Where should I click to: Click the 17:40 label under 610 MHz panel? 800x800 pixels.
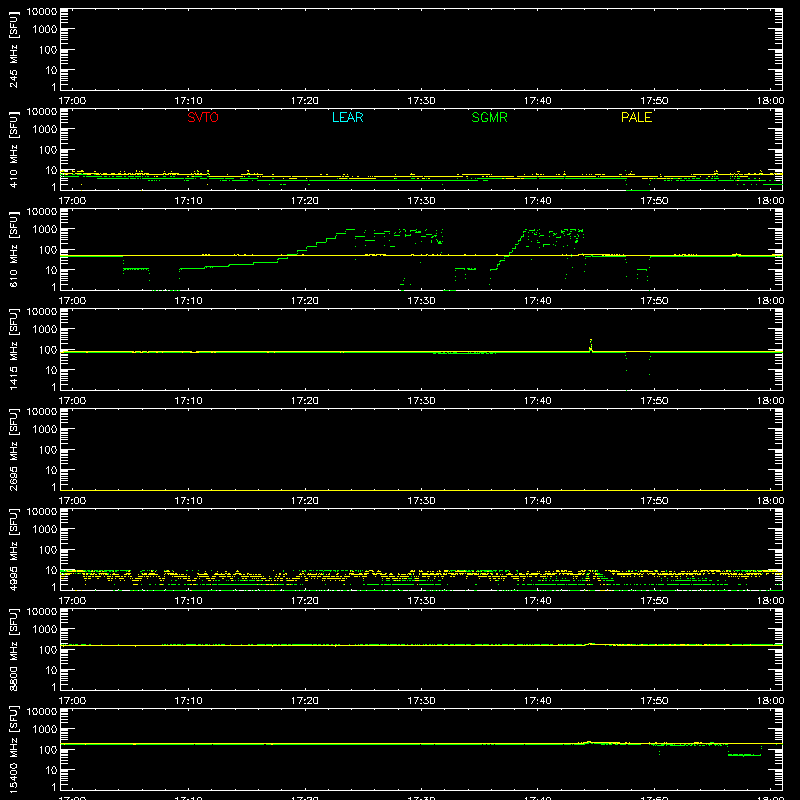(x=537, y=301)
